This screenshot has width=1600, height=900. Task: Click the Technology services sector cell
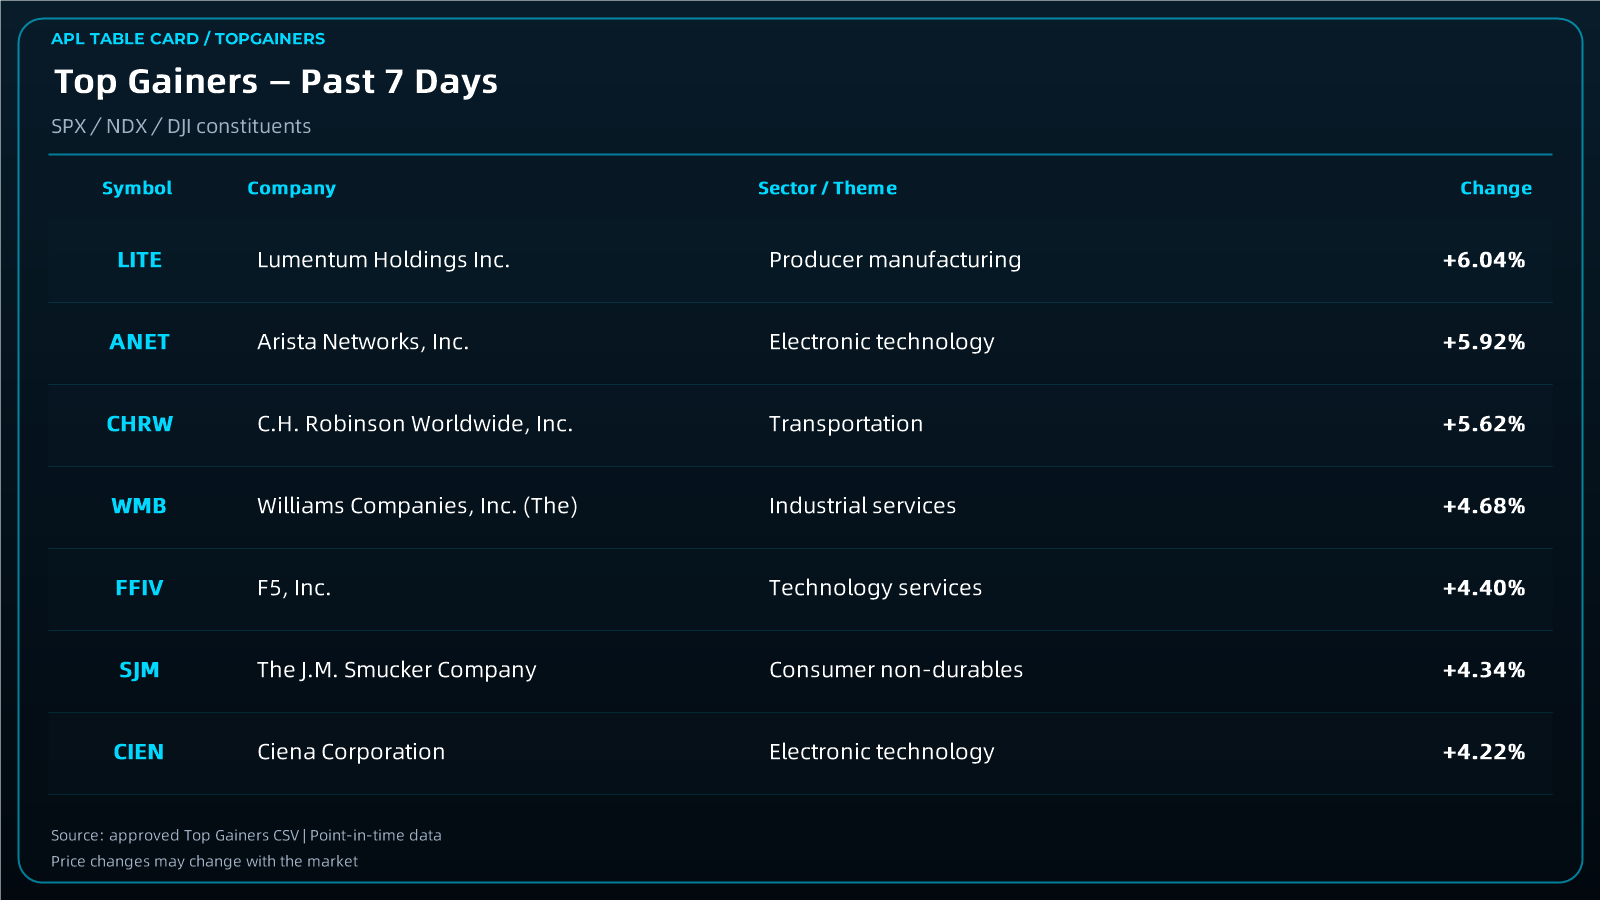pyautogui.click(x=875, y=588)
